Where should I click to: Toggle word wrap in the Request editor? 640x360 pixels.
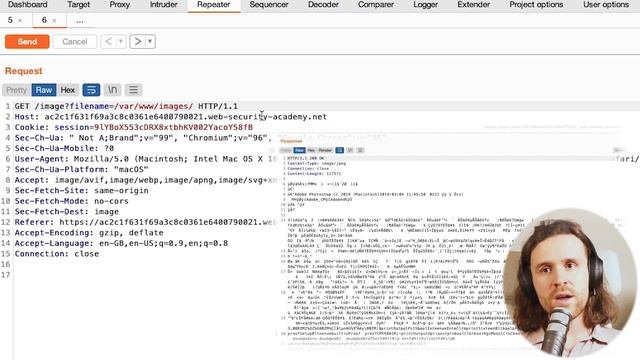click(91, 90)
